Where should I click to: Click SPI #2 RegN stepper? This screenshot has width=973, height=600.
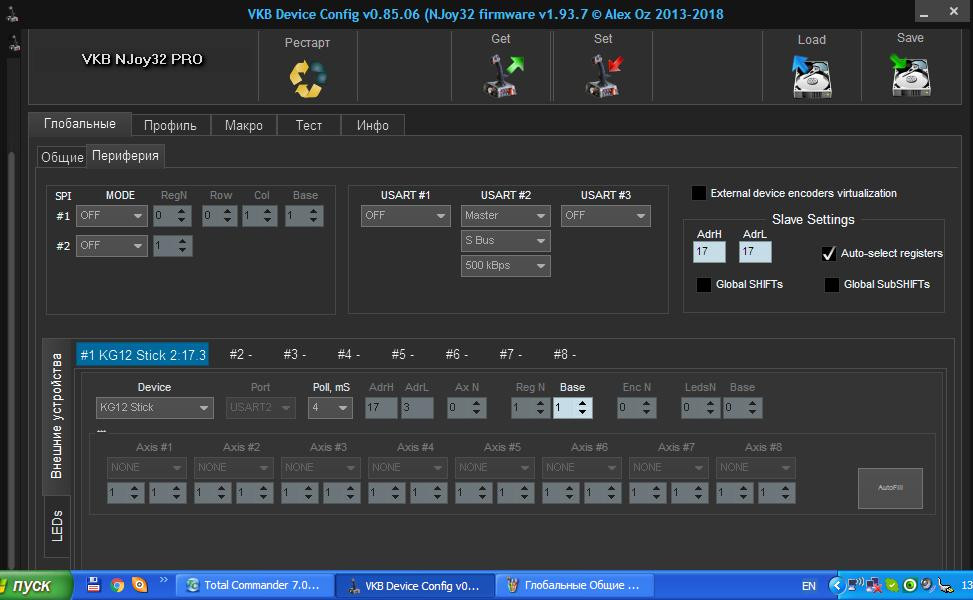coord(173,246)
